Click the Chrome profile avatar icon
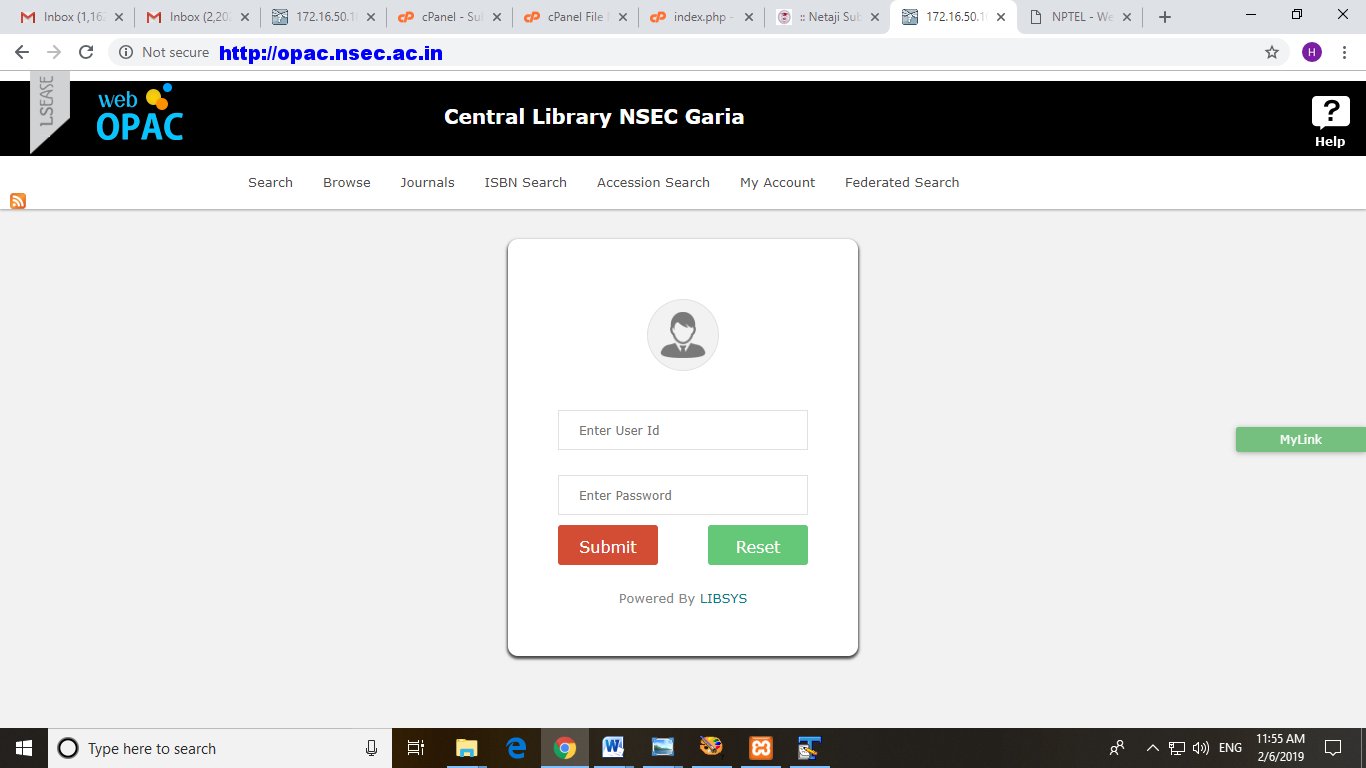 tap(1311, 52)
